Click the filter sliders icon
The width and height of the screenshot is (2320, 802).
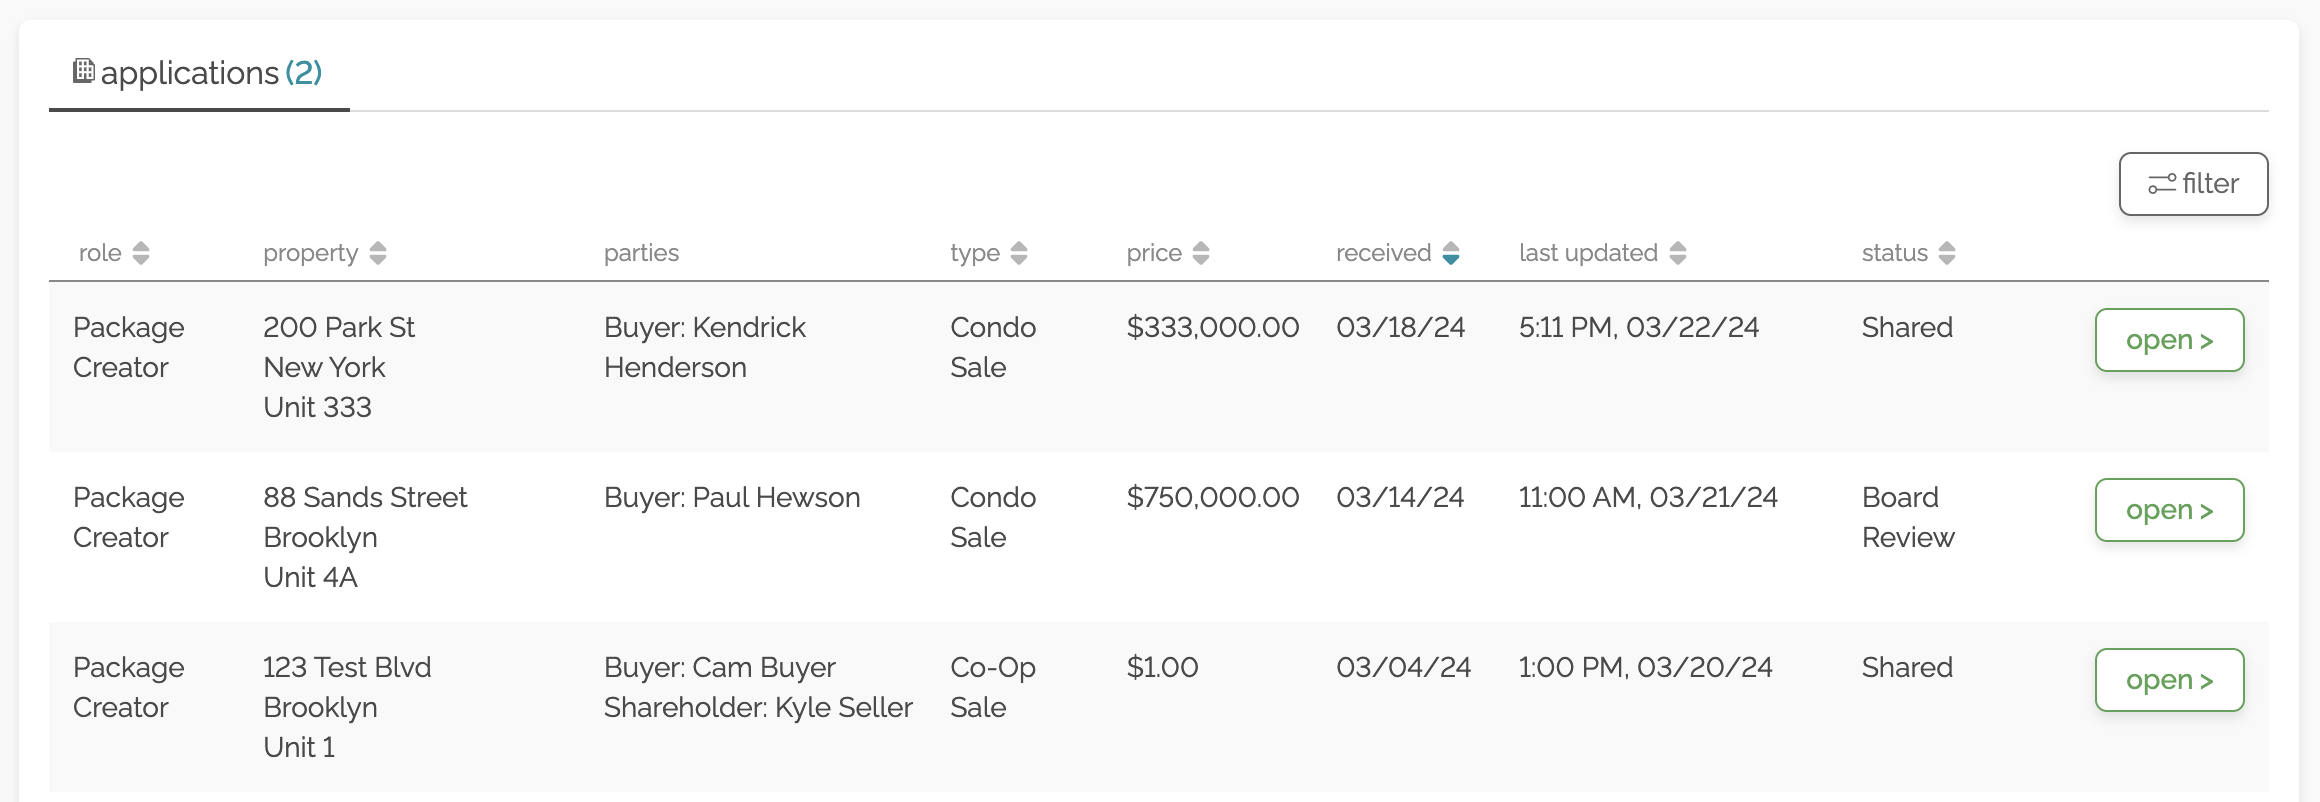point(2161,184)
